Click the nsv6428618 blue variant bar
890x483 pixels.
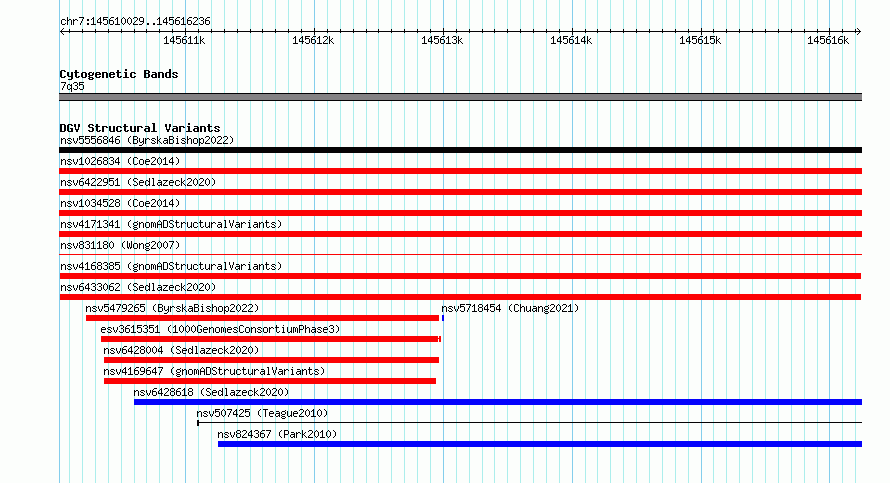498,402
